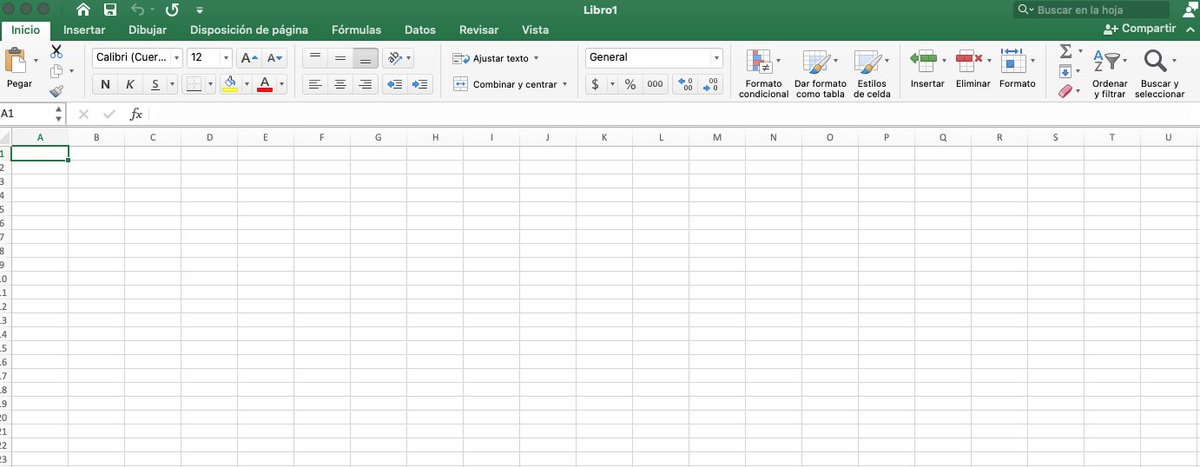1200x467 pixels.
Task: Open Dar formato como tabla gallery
Action: (x=820, y=73)
